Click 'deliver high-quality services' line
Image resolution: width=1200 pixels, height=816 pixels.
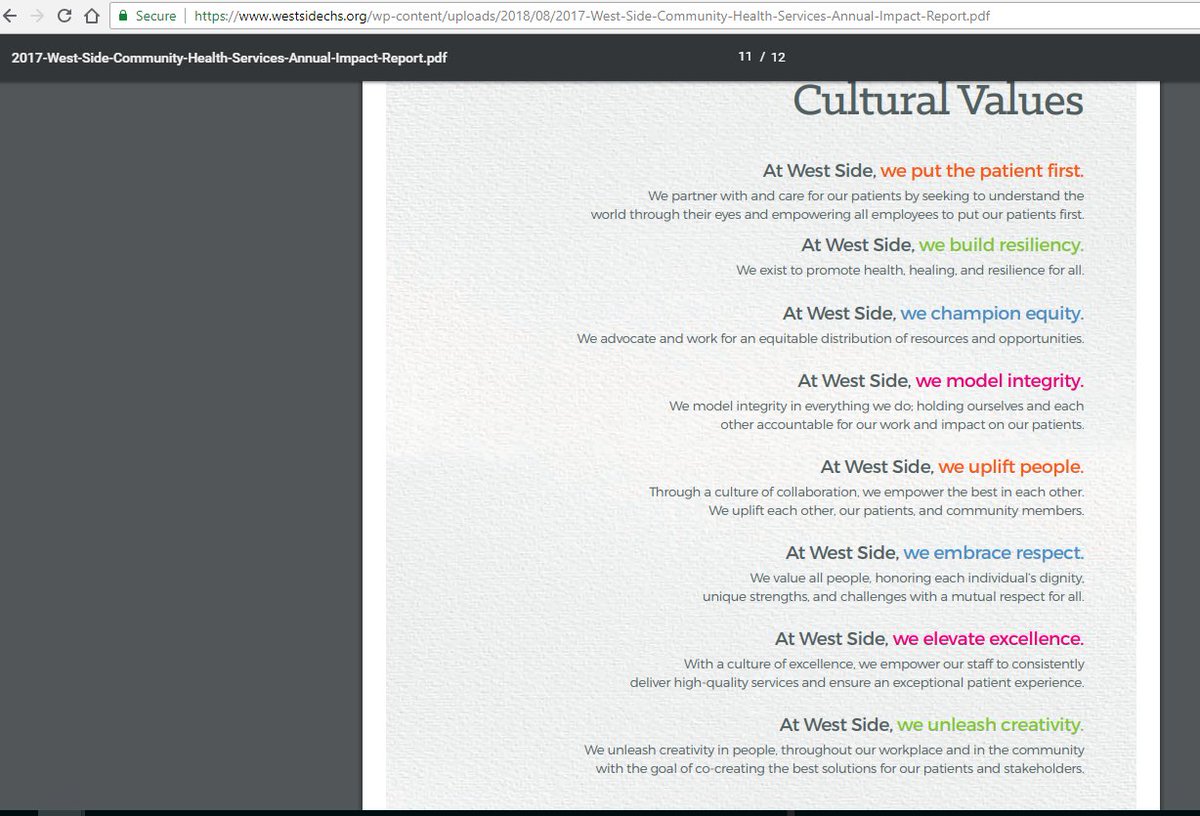click(x=857, y=682)
